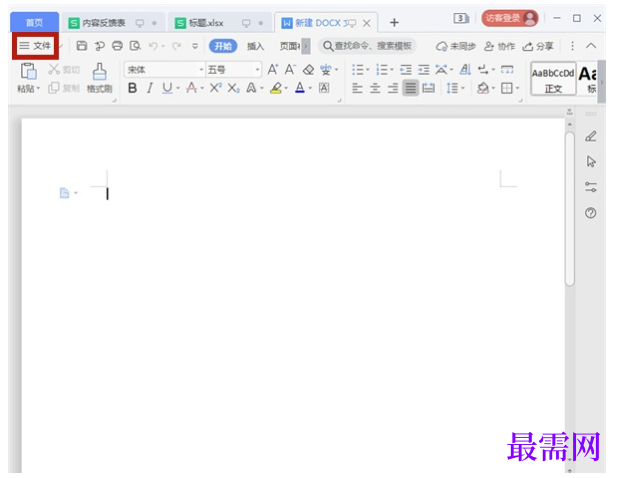Click the selection arrow icon in sidebar
The width and height of the screenshot is (619, 478).
pos(591,161)
